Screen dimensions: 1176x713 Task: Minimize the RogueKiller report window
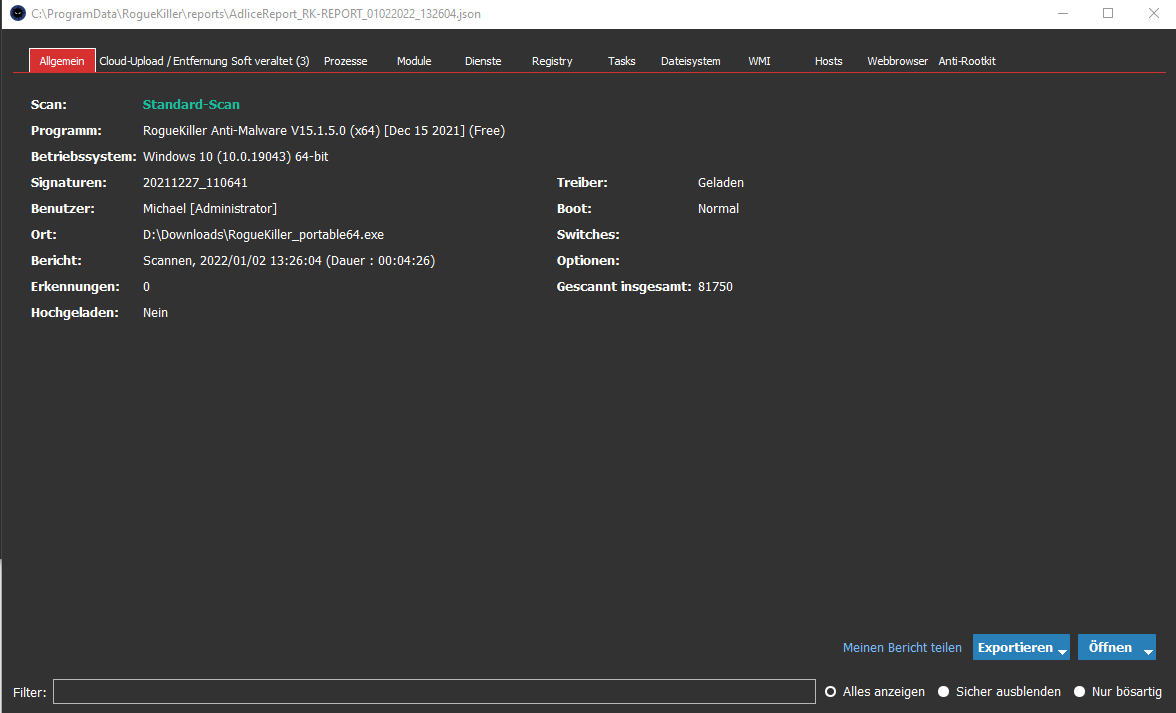(x=1063, y=13)
